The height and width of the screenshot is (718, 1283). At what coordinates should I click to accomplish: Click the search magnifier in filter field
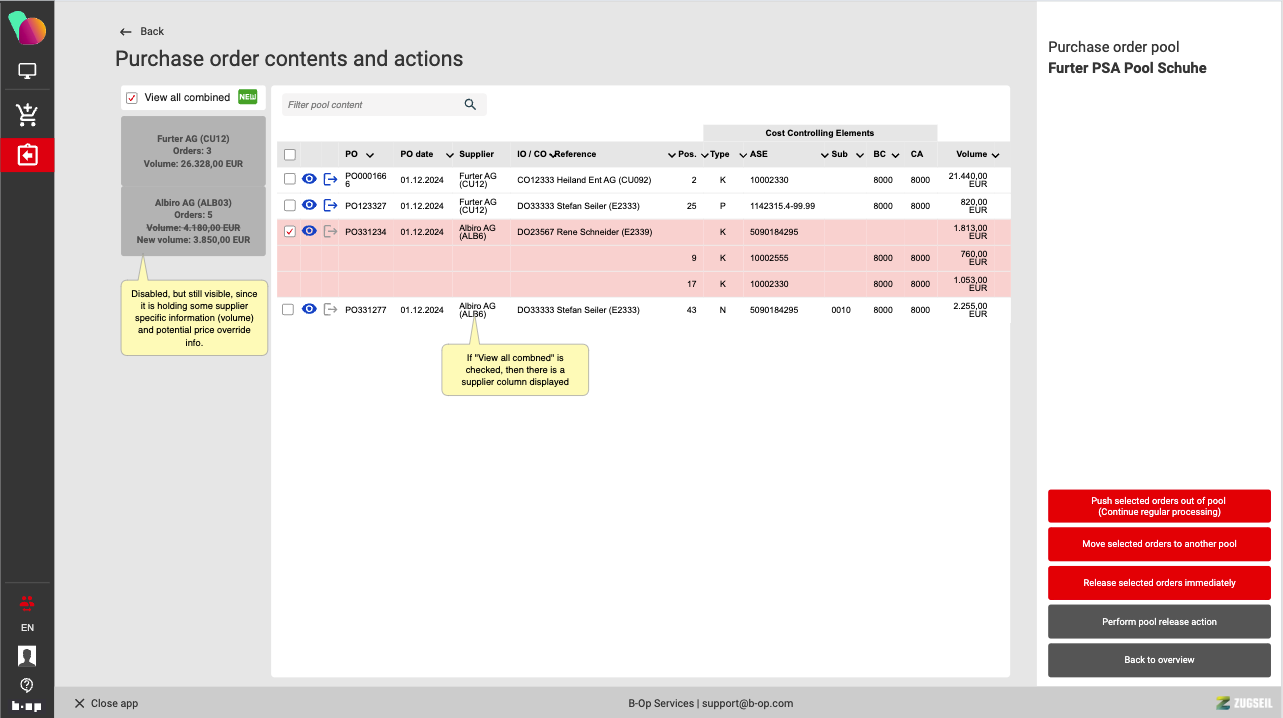(470, 105)
